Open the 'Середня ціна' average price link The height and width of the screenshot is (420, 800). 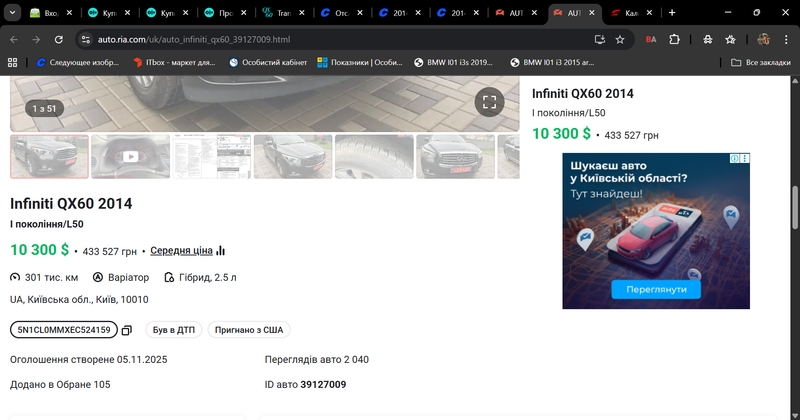pos(181,251)
